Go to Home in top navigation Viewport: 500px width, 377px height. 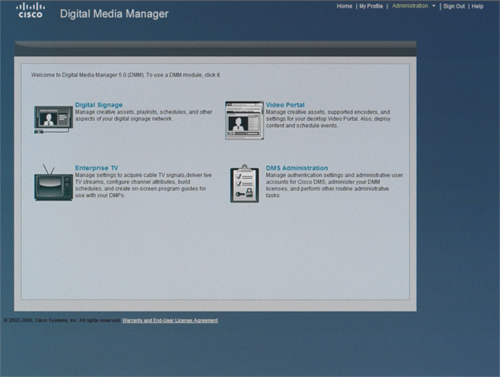344,6
